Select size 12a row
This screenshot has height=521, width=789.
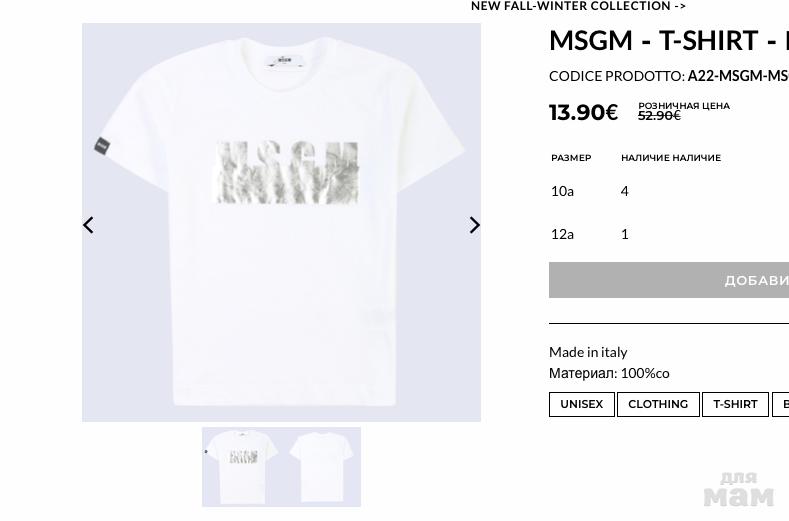(669, 235)
